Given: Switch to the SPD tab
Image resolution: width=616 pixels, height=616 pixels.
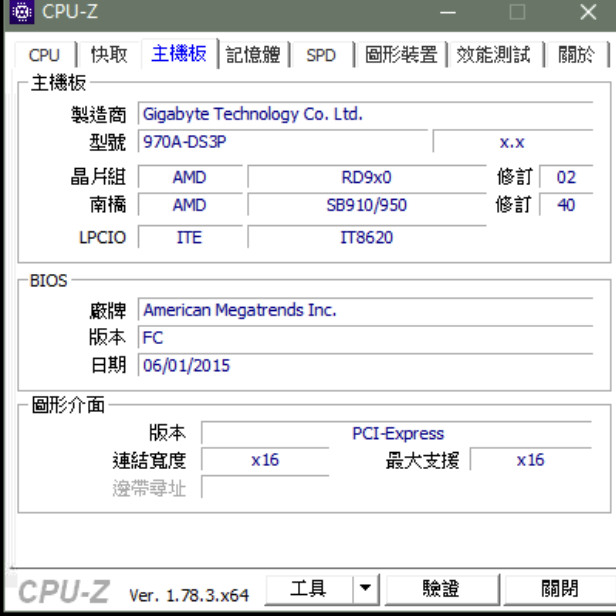Looking at the screenshot, I should click(321, 55).
